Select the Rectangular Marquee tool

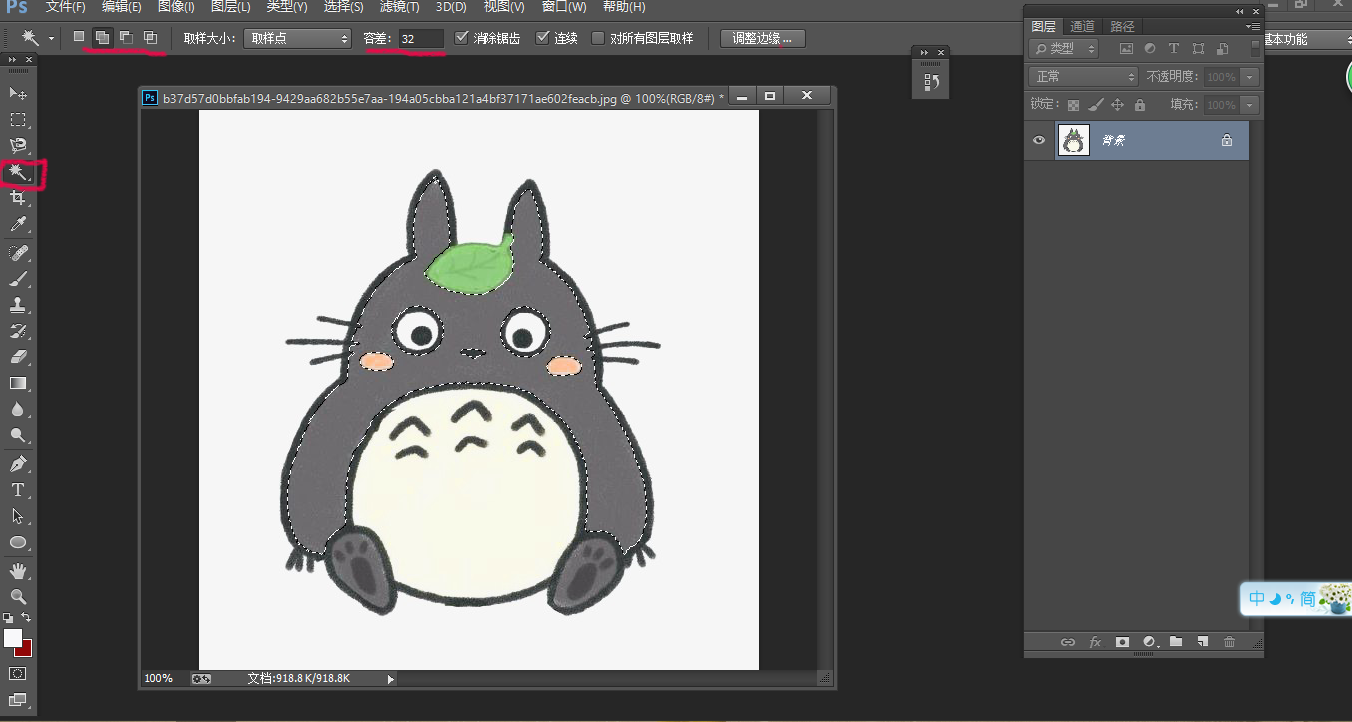pyautogui.click(x=18, y=120)
